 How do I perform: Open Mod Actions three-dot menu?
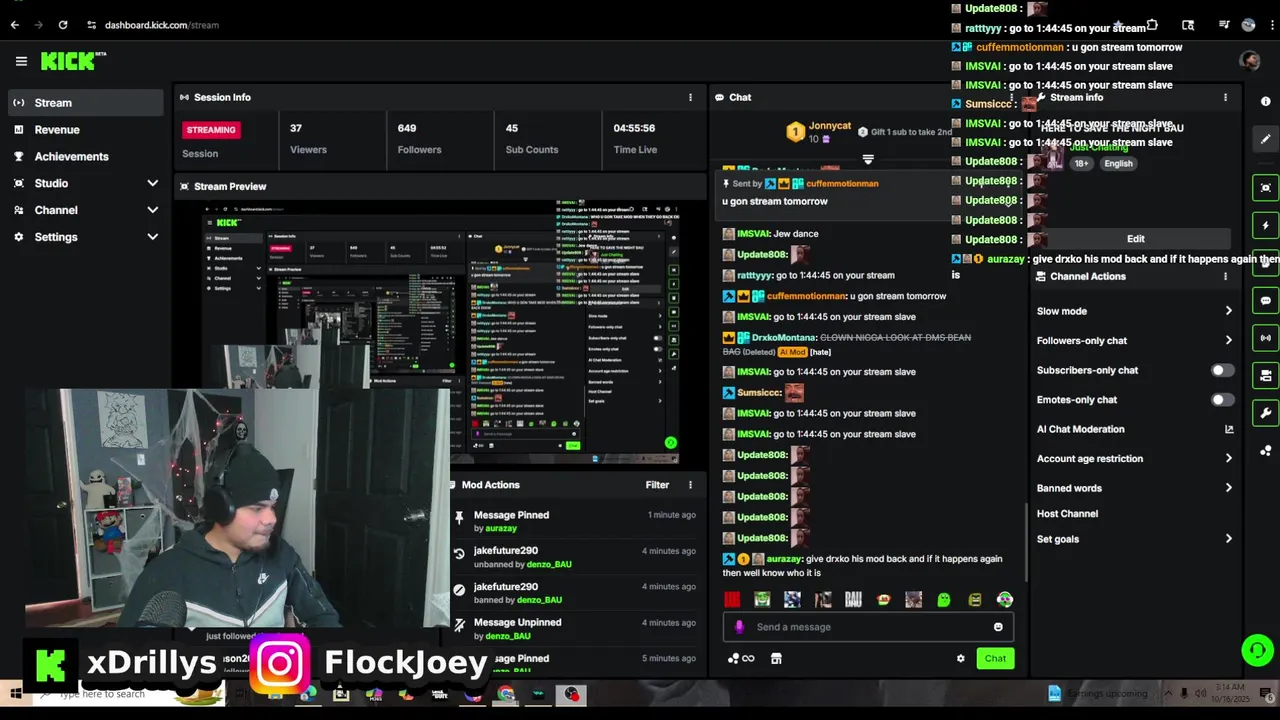[x=690, y=485]
